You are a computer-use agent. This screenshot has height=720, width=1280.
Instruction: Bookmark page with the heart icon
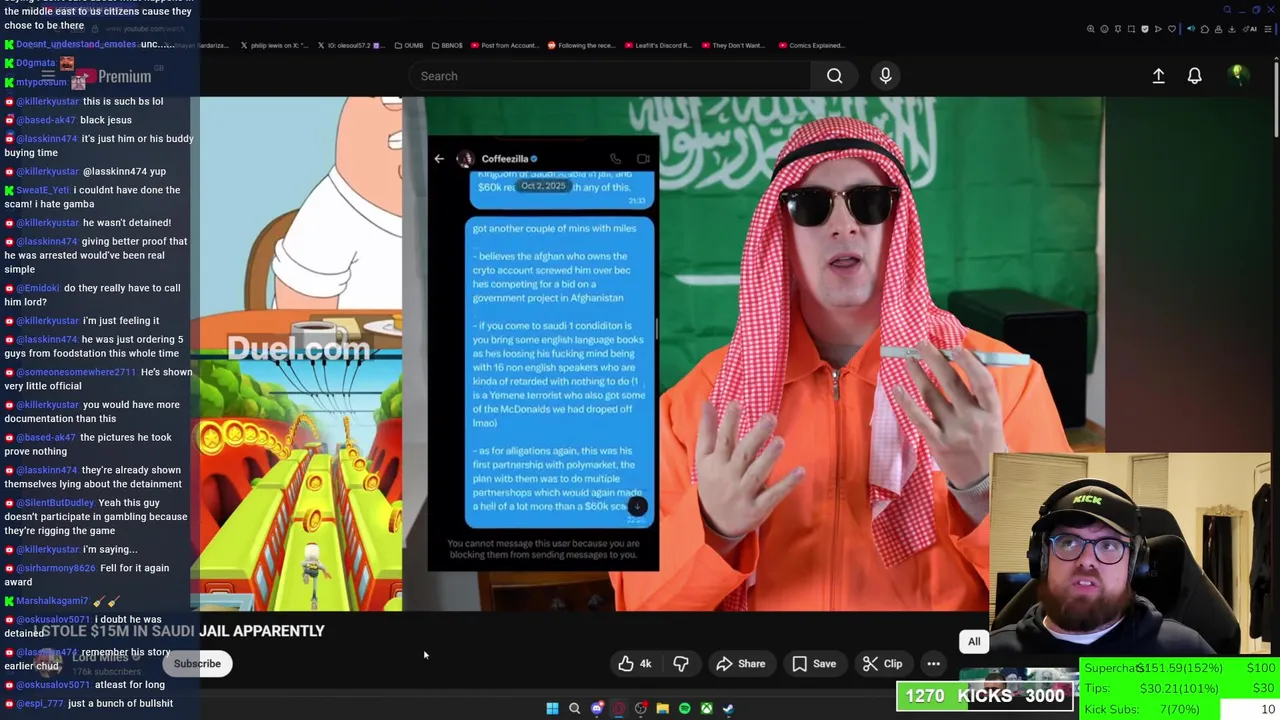tap(1172, 29)
